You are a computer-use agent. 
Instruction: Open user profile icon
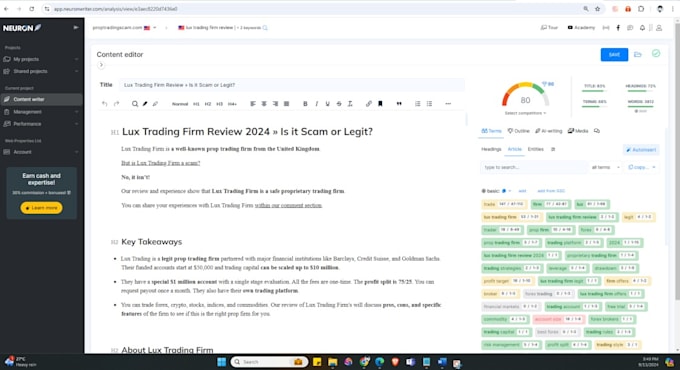point(659,28)
